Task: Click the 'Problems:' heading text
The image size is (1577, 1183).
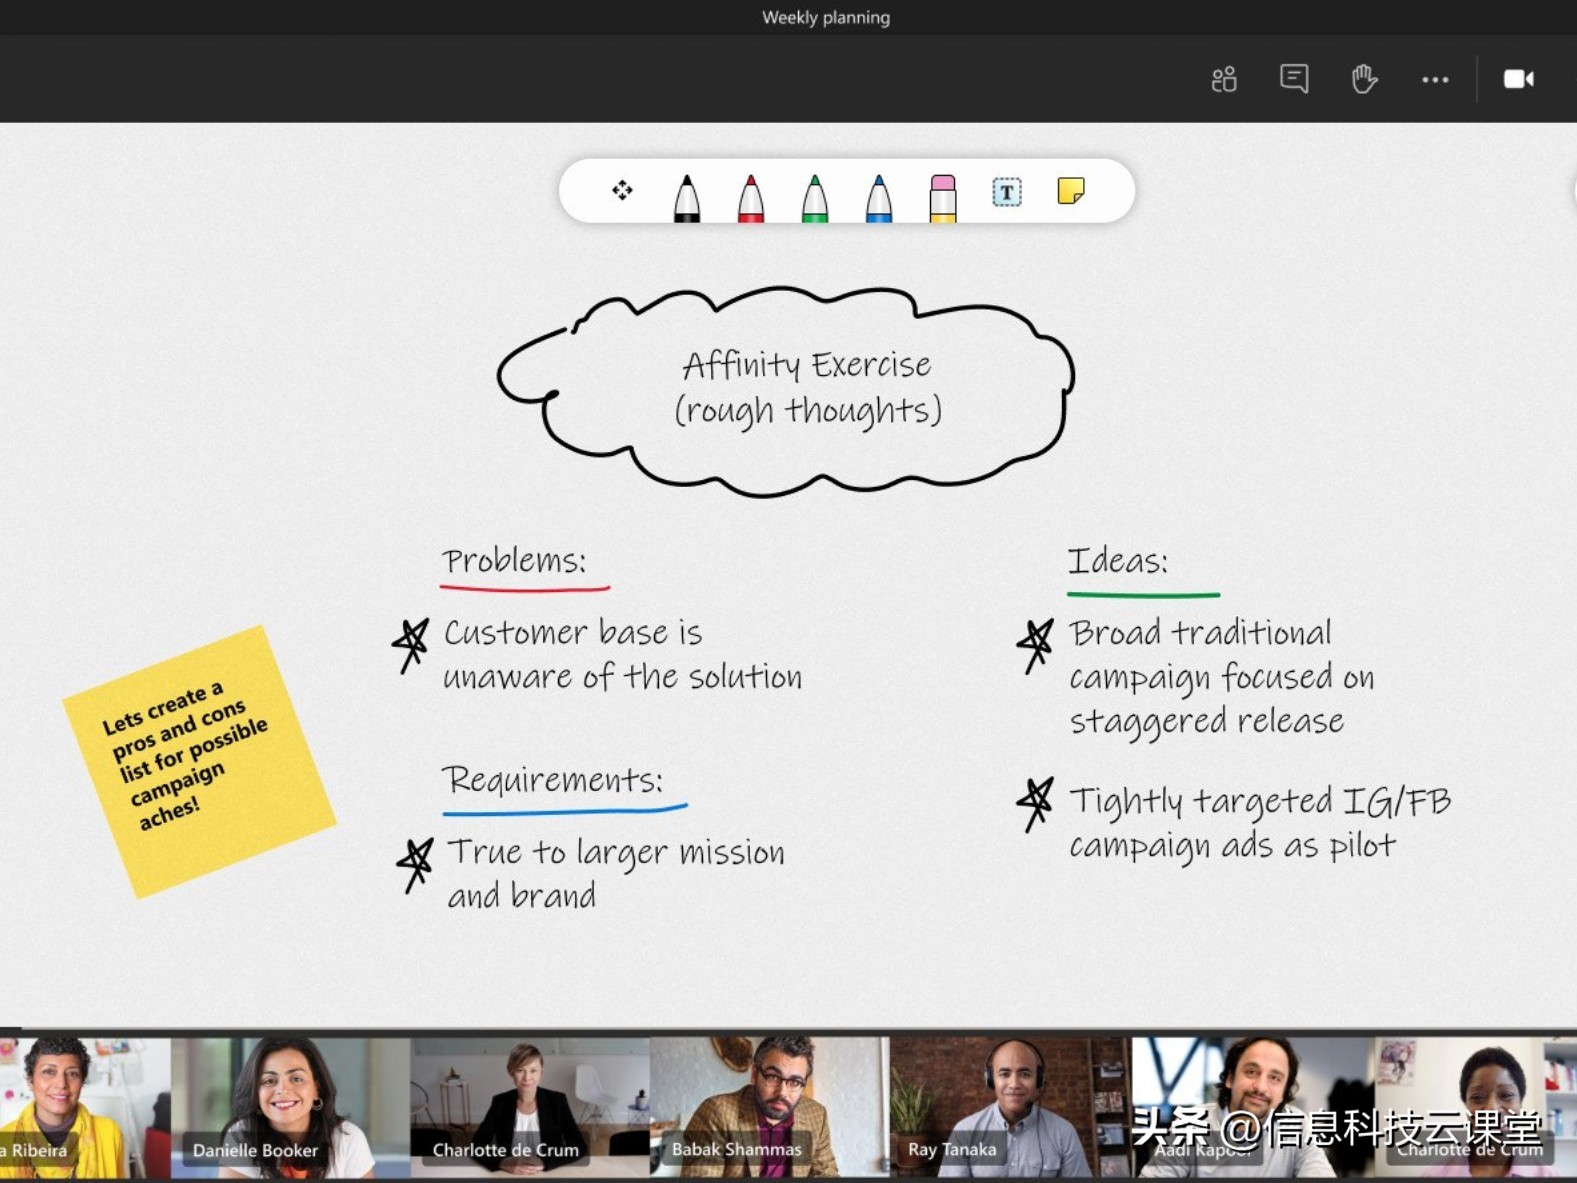Action: click(515, 560)
